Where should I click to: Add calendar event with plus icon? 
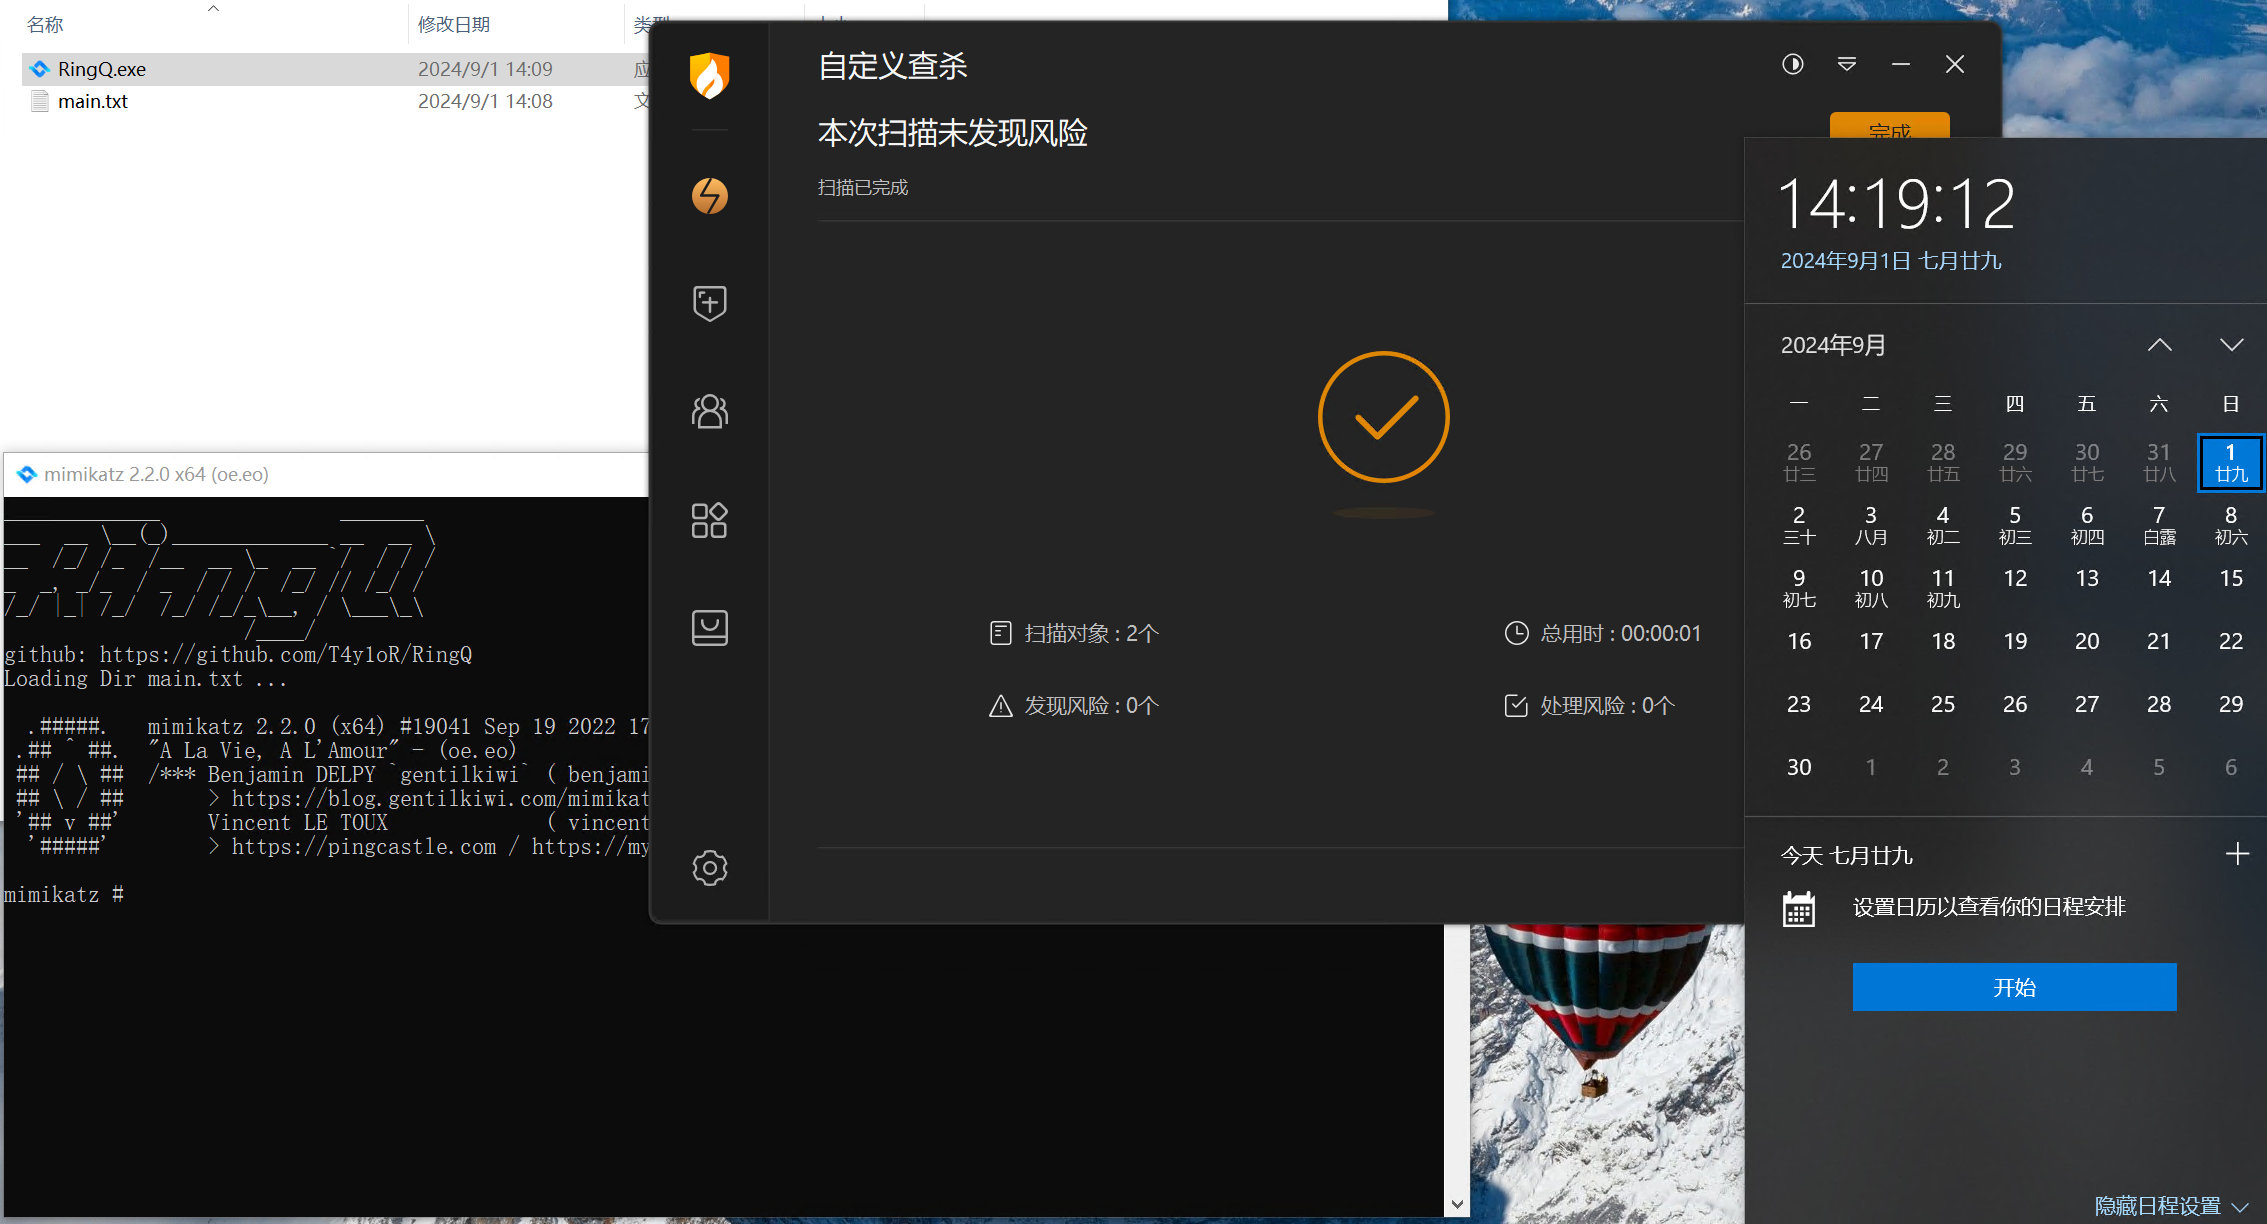tap(2237, 854)
